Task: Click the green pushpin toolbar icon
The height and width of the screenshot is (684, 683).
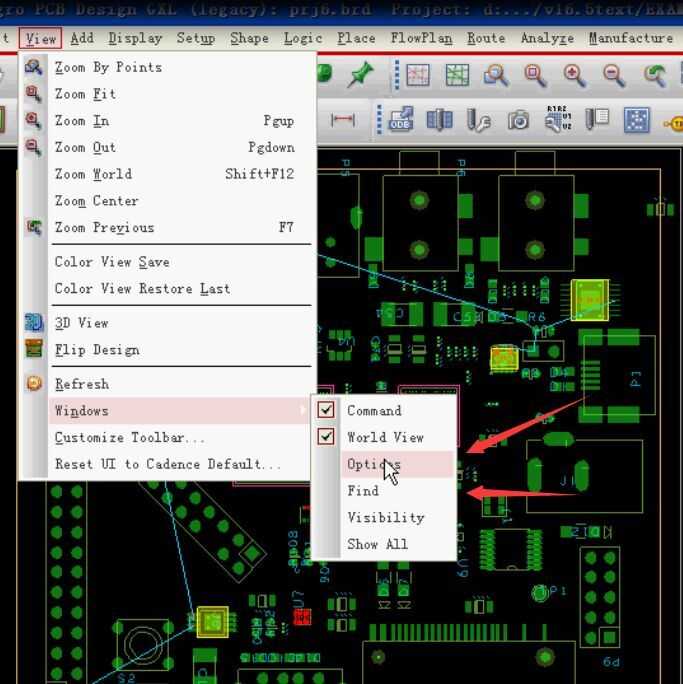Action: click(361, 74)
